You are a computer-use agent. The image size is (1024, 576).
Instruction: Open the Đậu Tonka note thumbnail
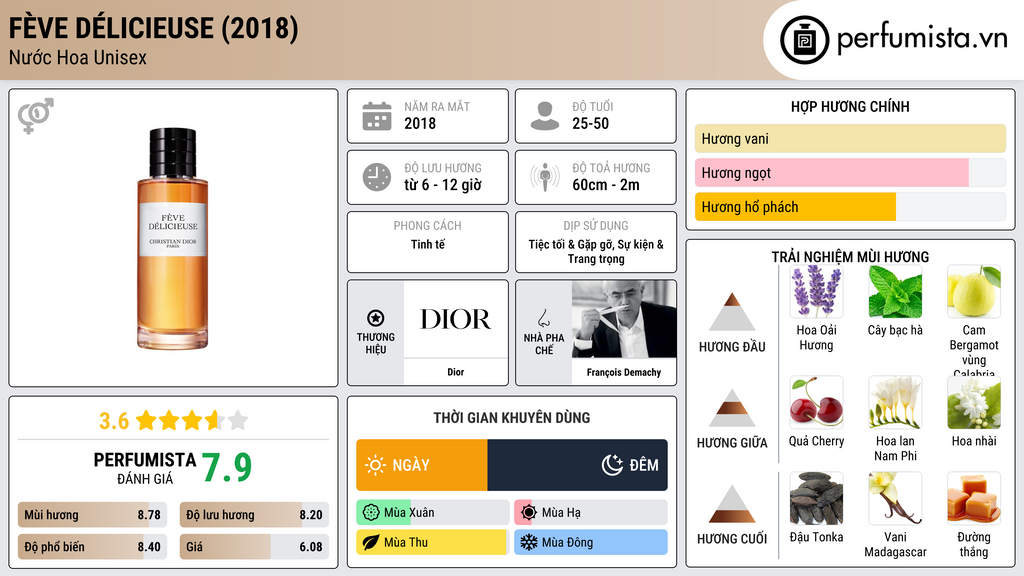click(816, 498)
